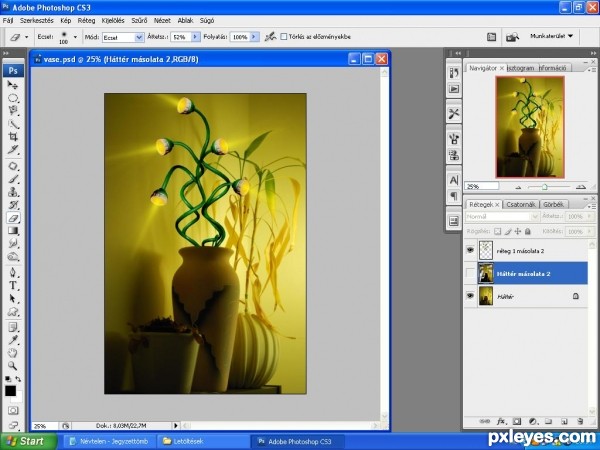
Task: Select the Blur tool
Action: (x=13, y=243)
